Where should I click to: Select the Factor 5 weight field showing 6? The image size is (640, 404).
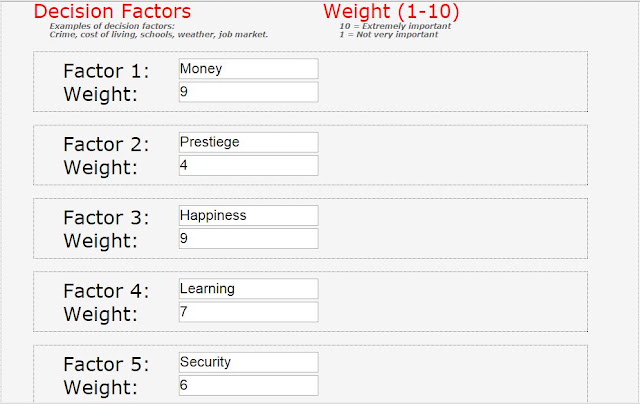click(x=249, y=385)
